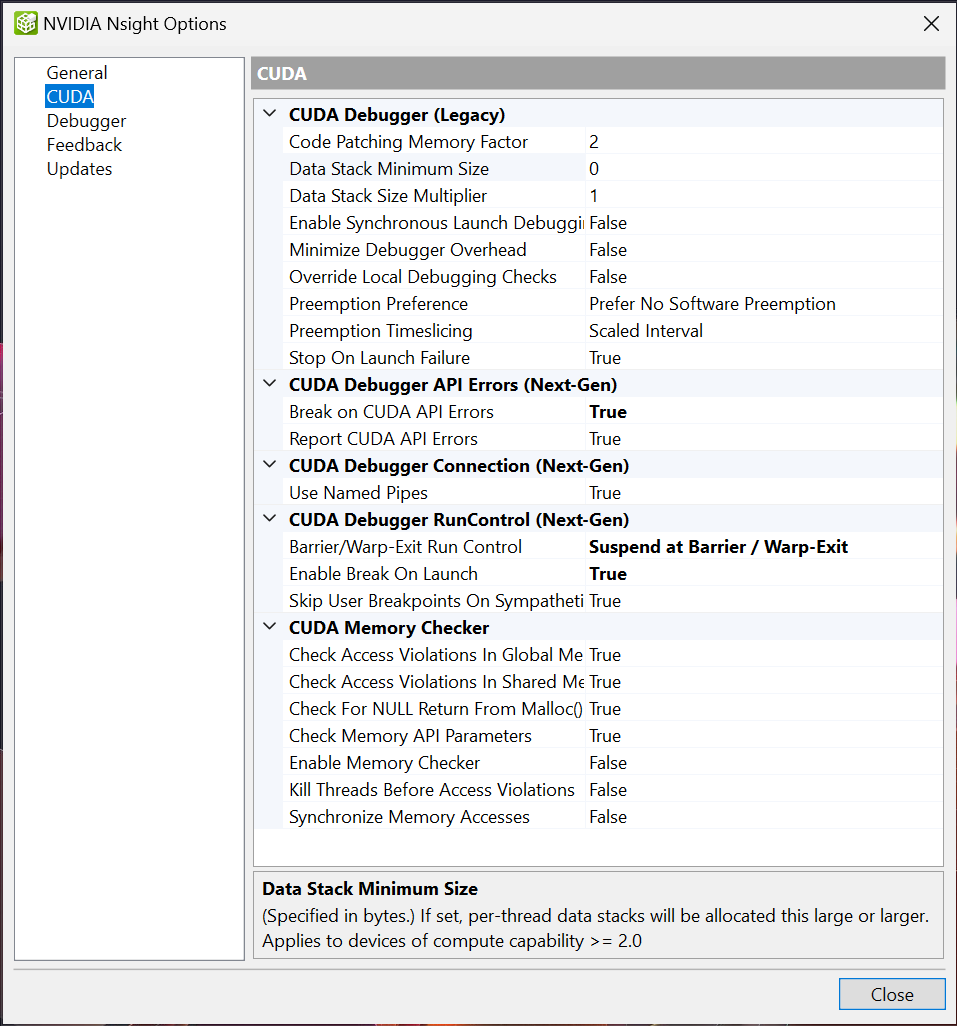Change Check For NULL Return From Malloc() value
This screenshot has width=957, height=1026.
click(763, 709)
